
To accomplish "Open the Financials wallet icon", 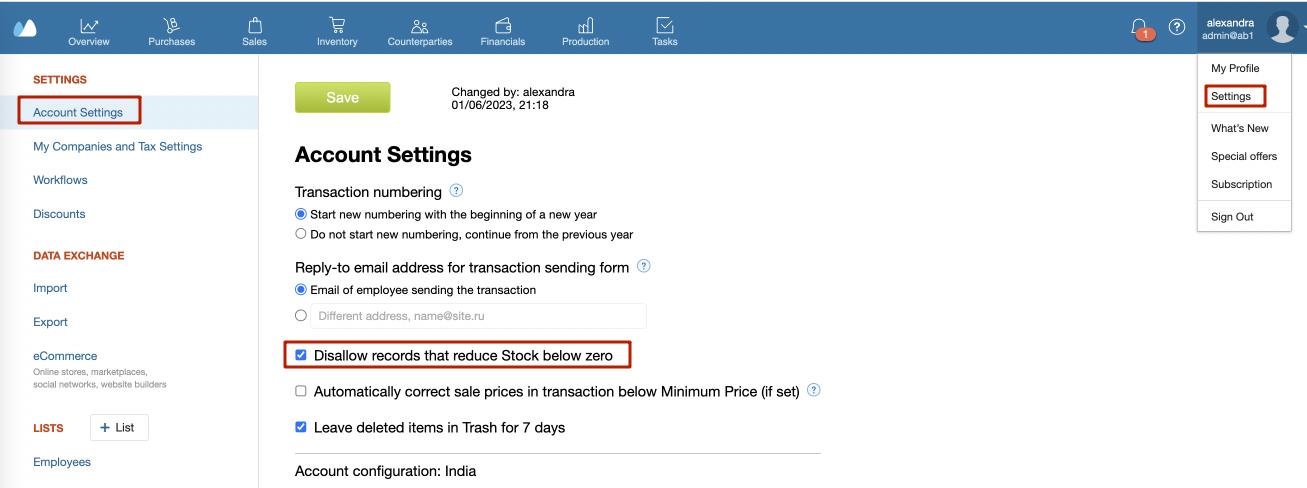I will 503,25.
